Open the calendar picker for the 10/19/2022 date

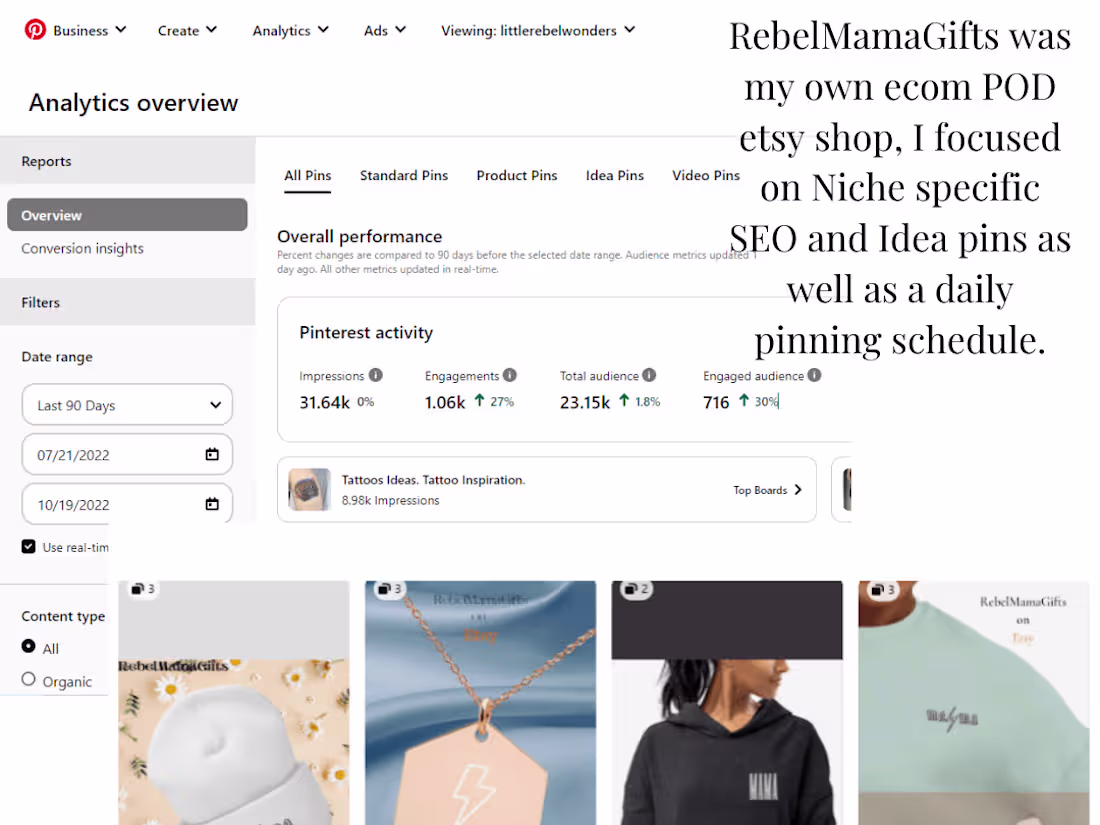pyautogui.click(x=212, y=504)
